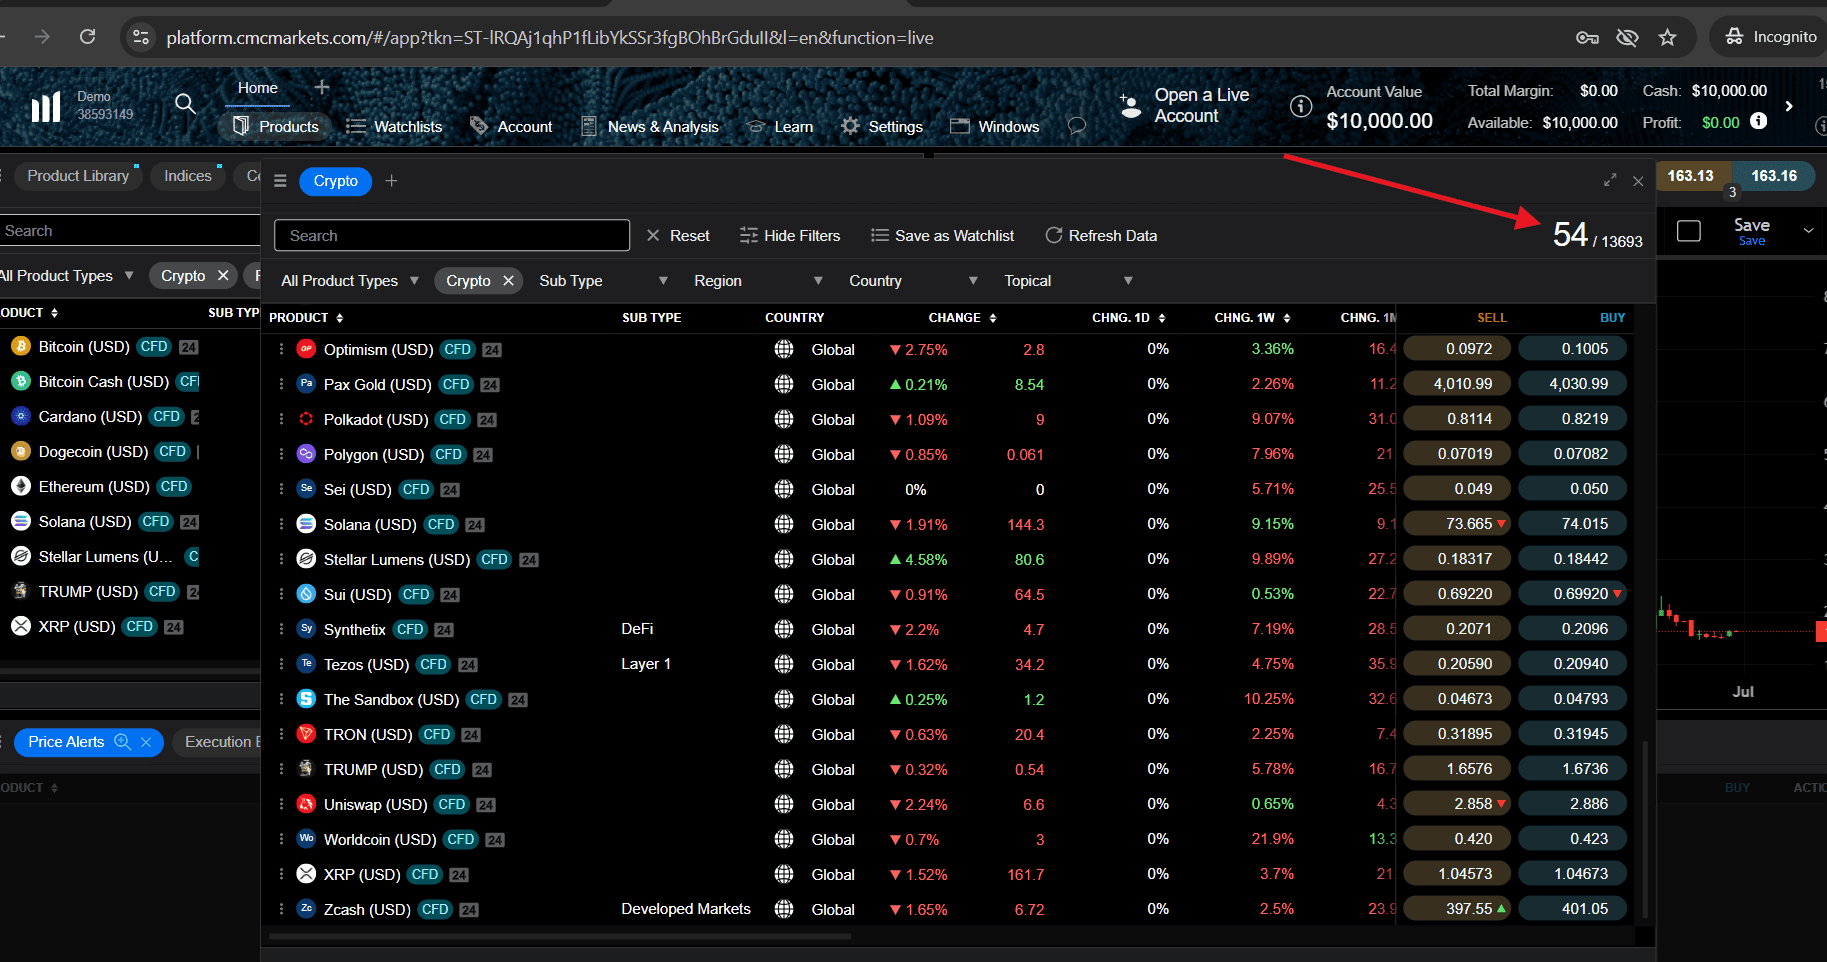Click the Open a Live Account person icon

tap(1130, 106)
